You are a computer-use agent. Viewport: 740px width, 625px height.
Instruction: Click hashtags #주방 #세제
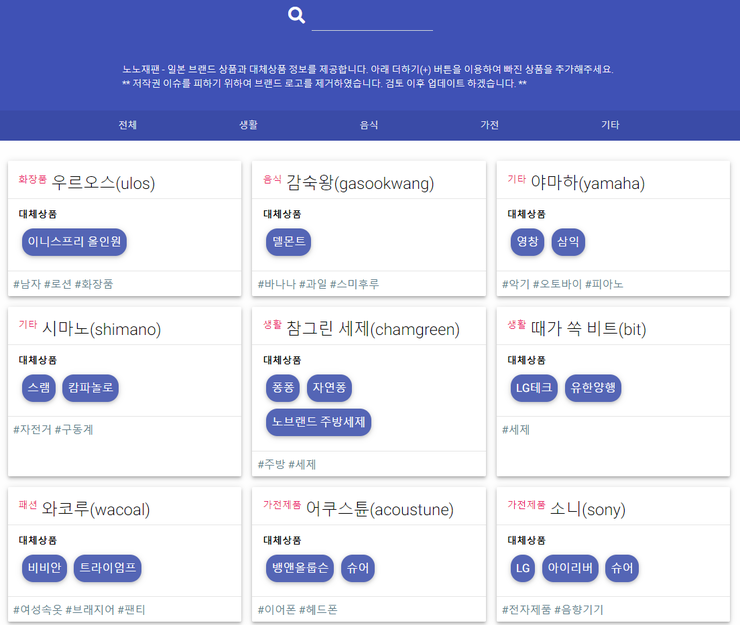coord(287,464)
